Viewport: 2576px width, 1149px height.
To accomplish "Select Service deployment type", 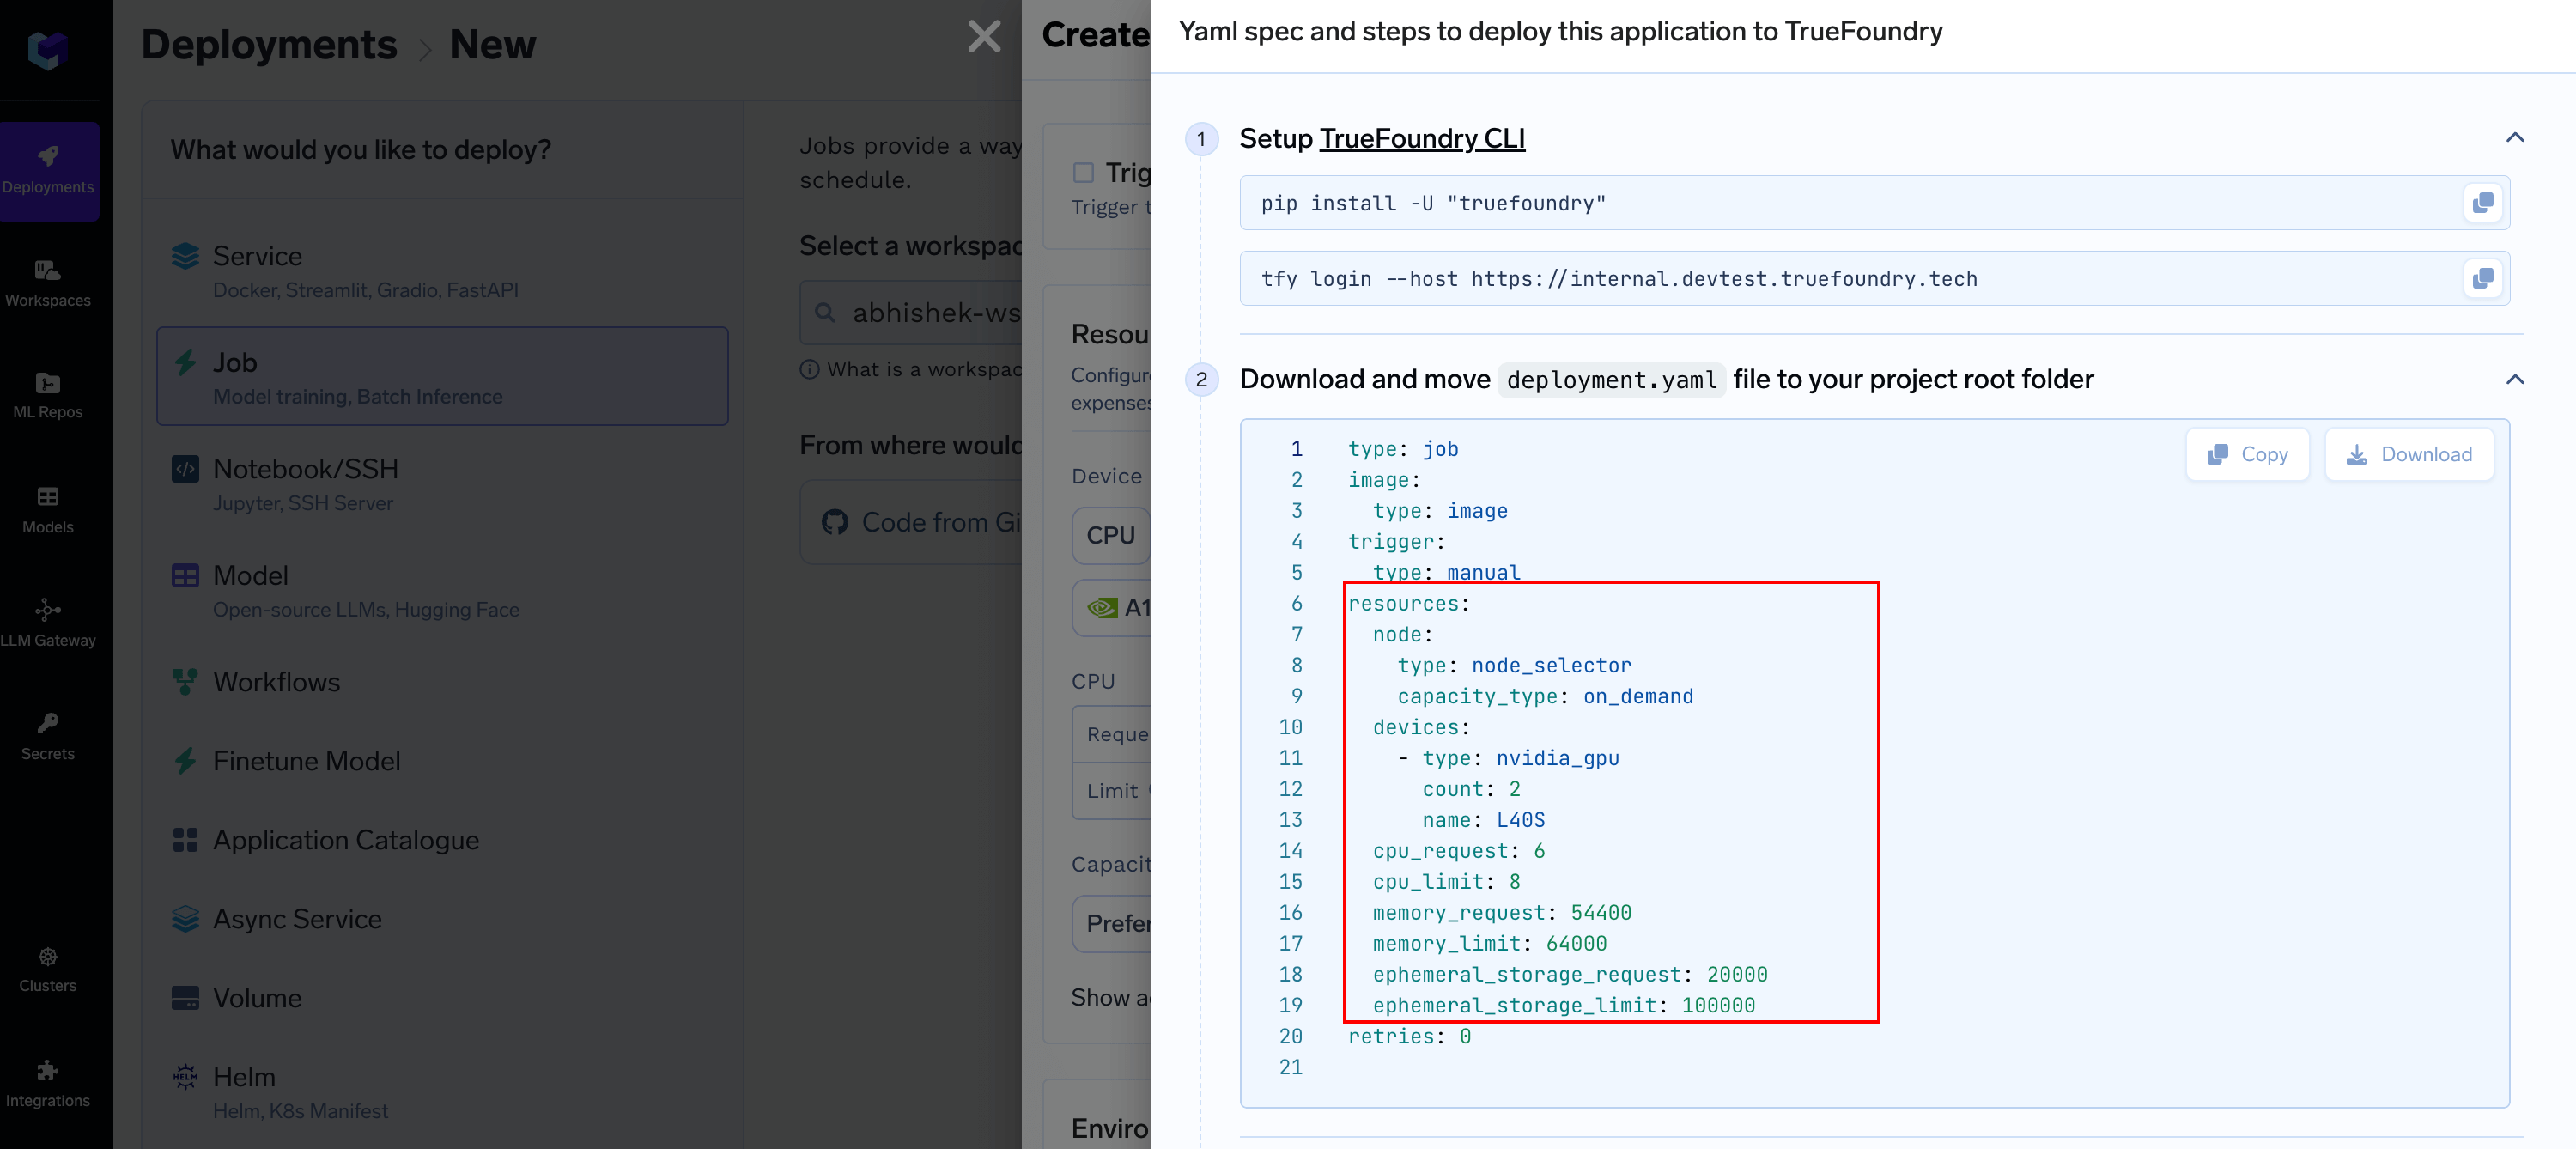I will (x=442, y=271).
